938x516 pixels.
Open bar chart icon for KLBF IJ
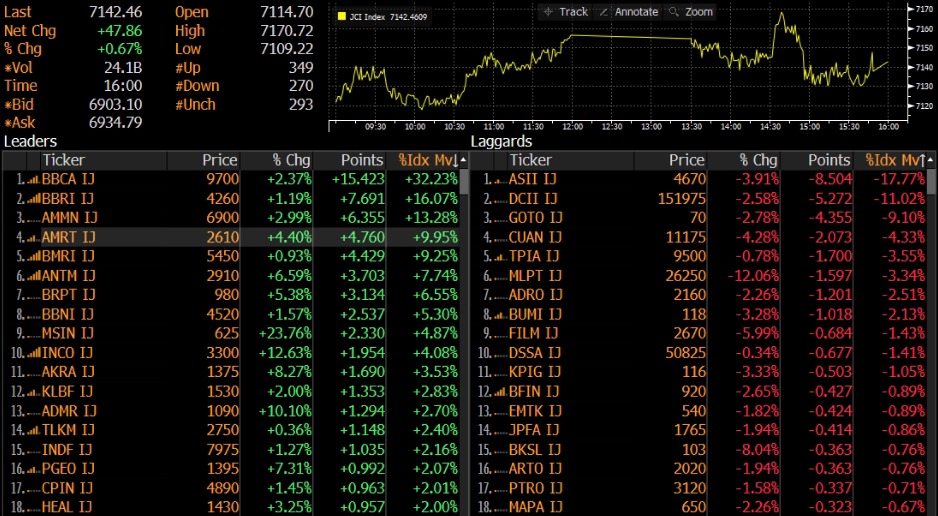[34, 392]
